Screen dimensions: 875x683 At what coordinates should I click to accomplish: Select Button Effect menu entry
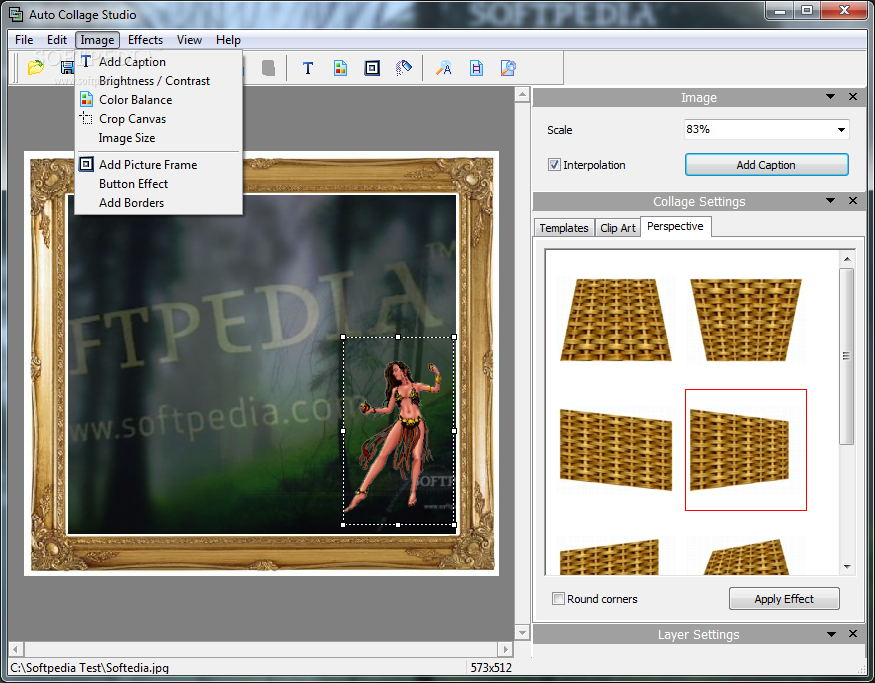pos(133,184)
